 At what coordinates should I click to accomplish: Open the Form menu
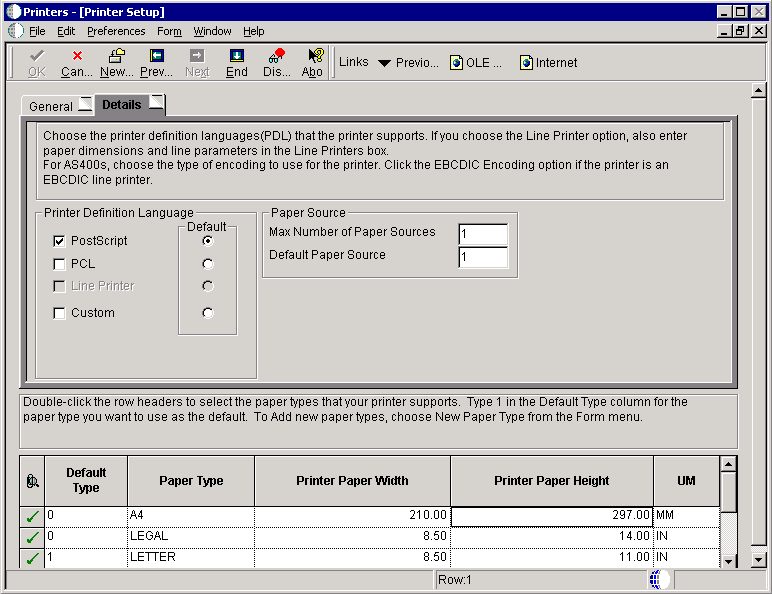(169, 31)
